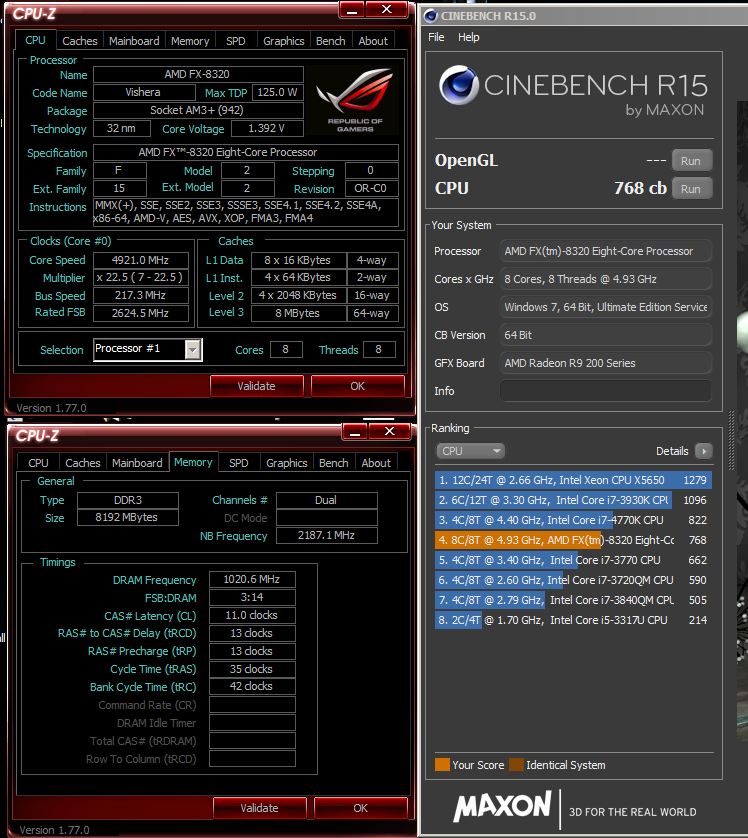This screenshot has width=748, height=838.
Task: Open the CPU ranking type dropdown
Action: tap(470, 451)
